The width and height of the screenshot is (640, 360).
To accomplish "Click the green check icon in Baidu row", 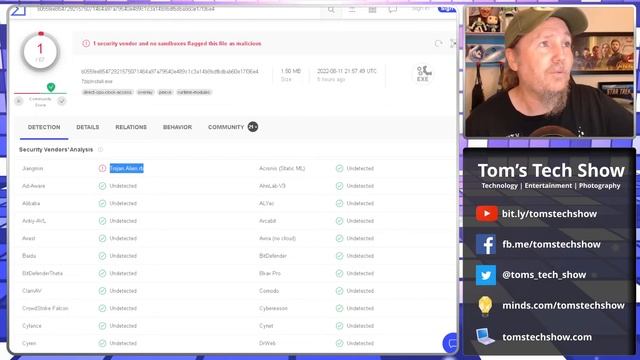I will coord(102,256).
